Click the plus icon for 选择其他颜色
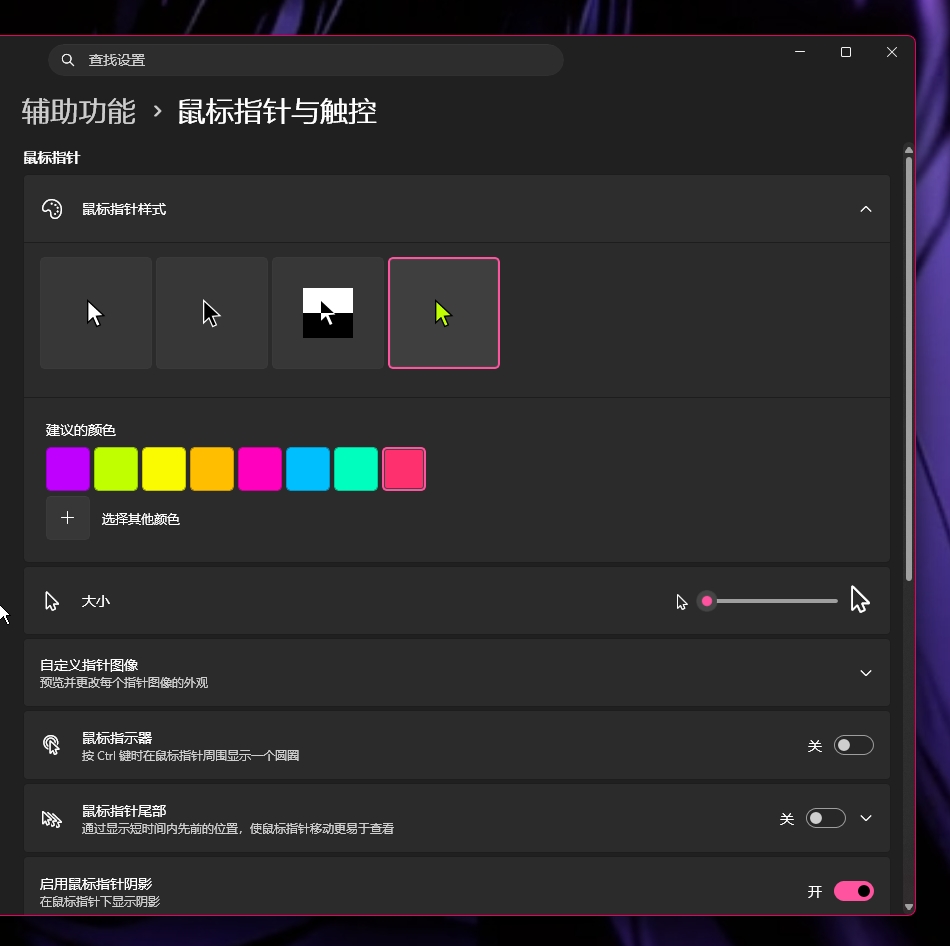The image size is (950, 946). (x=68, y=518)
